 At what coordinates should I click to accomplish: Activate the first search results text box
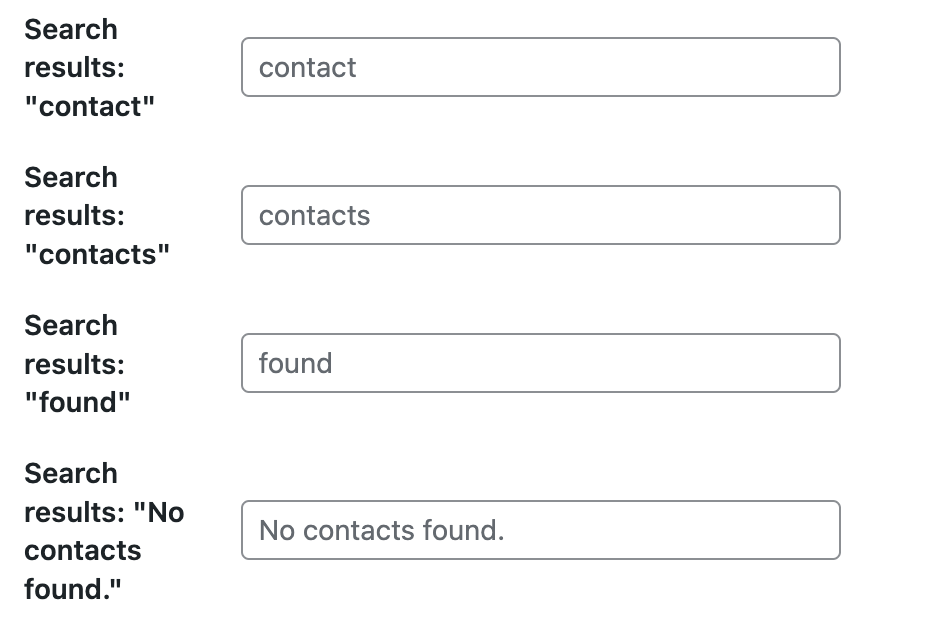[540, 67]
